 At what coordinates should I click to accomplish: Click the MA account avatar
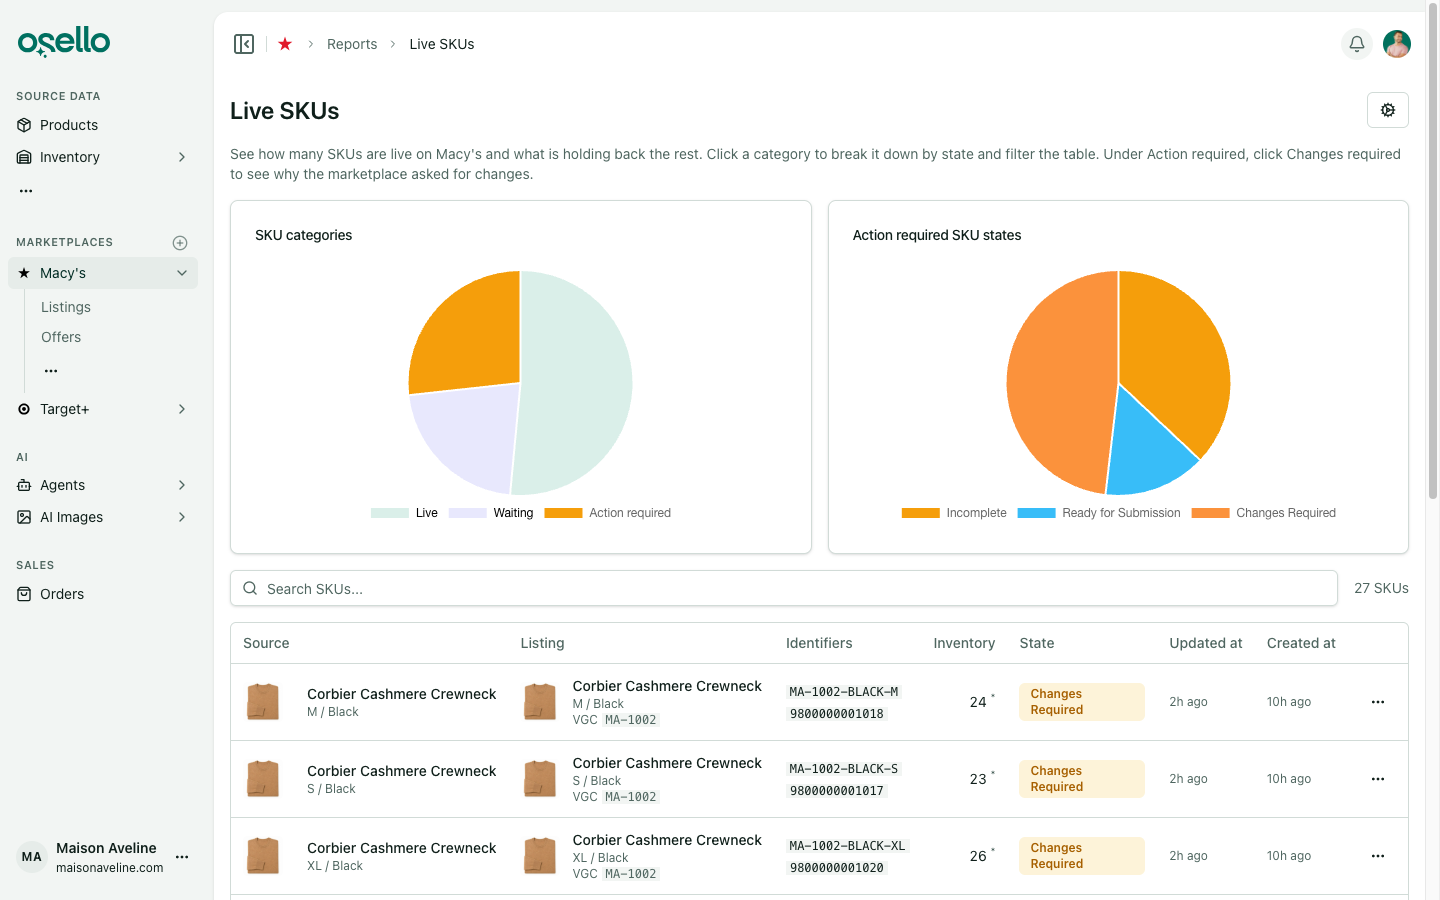click(32, 857)
